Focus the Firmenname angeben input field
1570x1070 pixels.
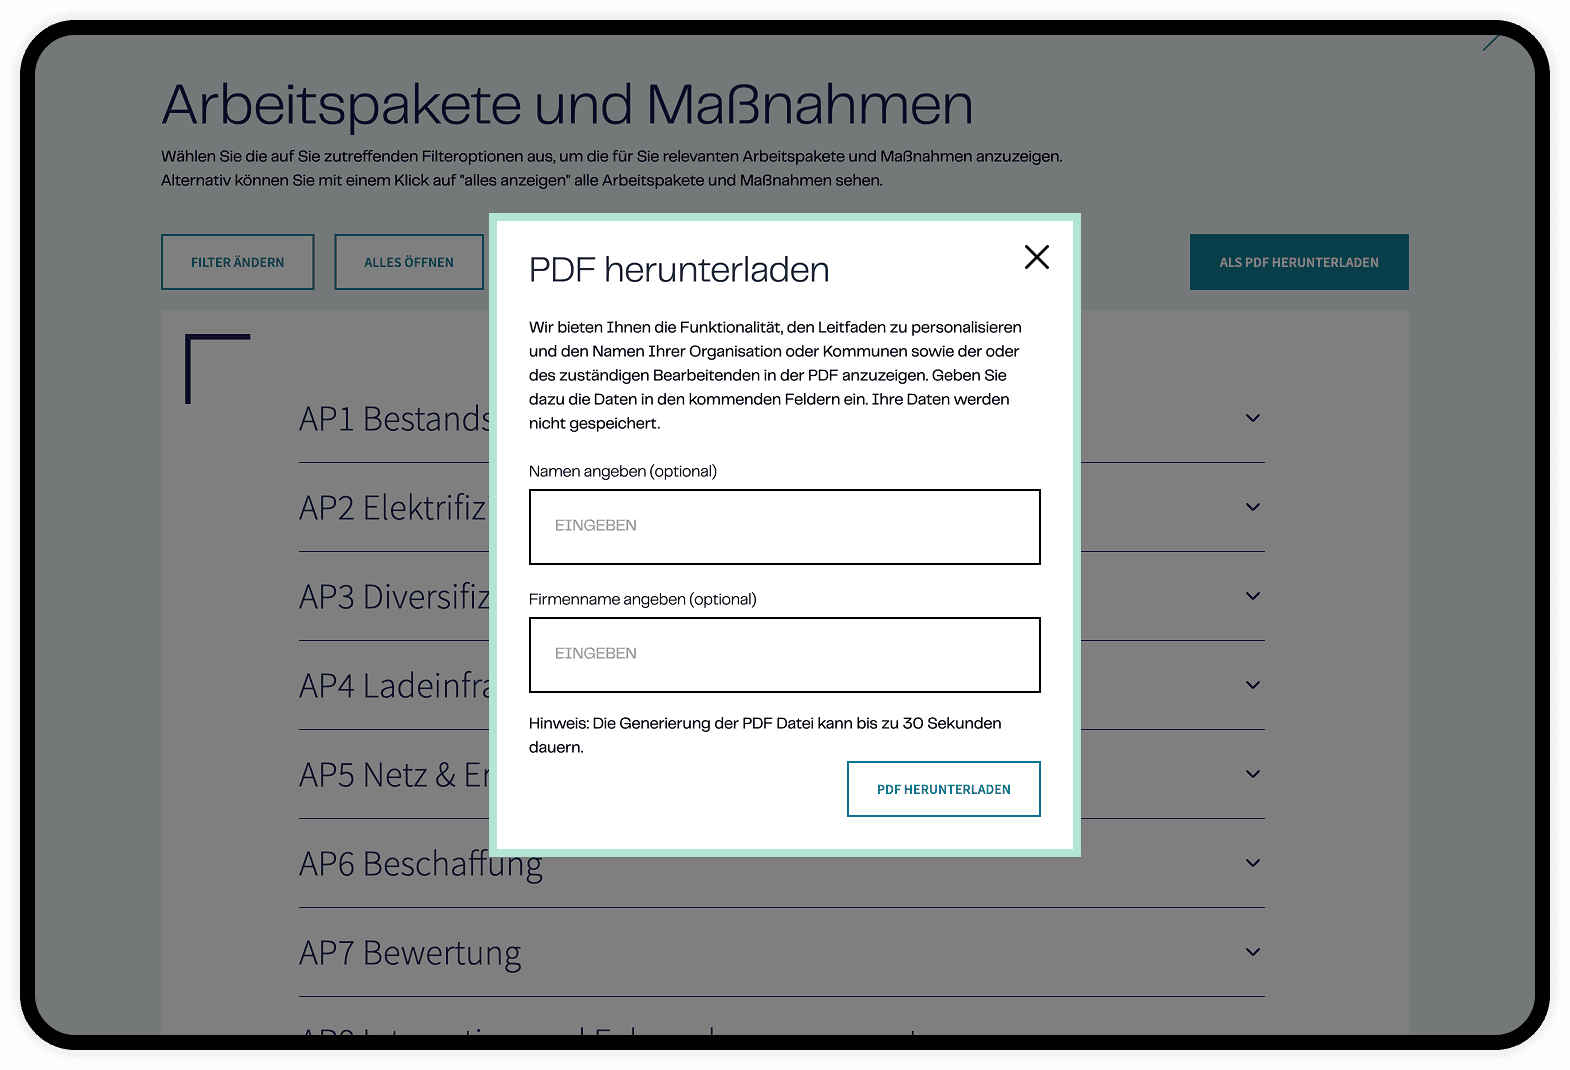785,655
